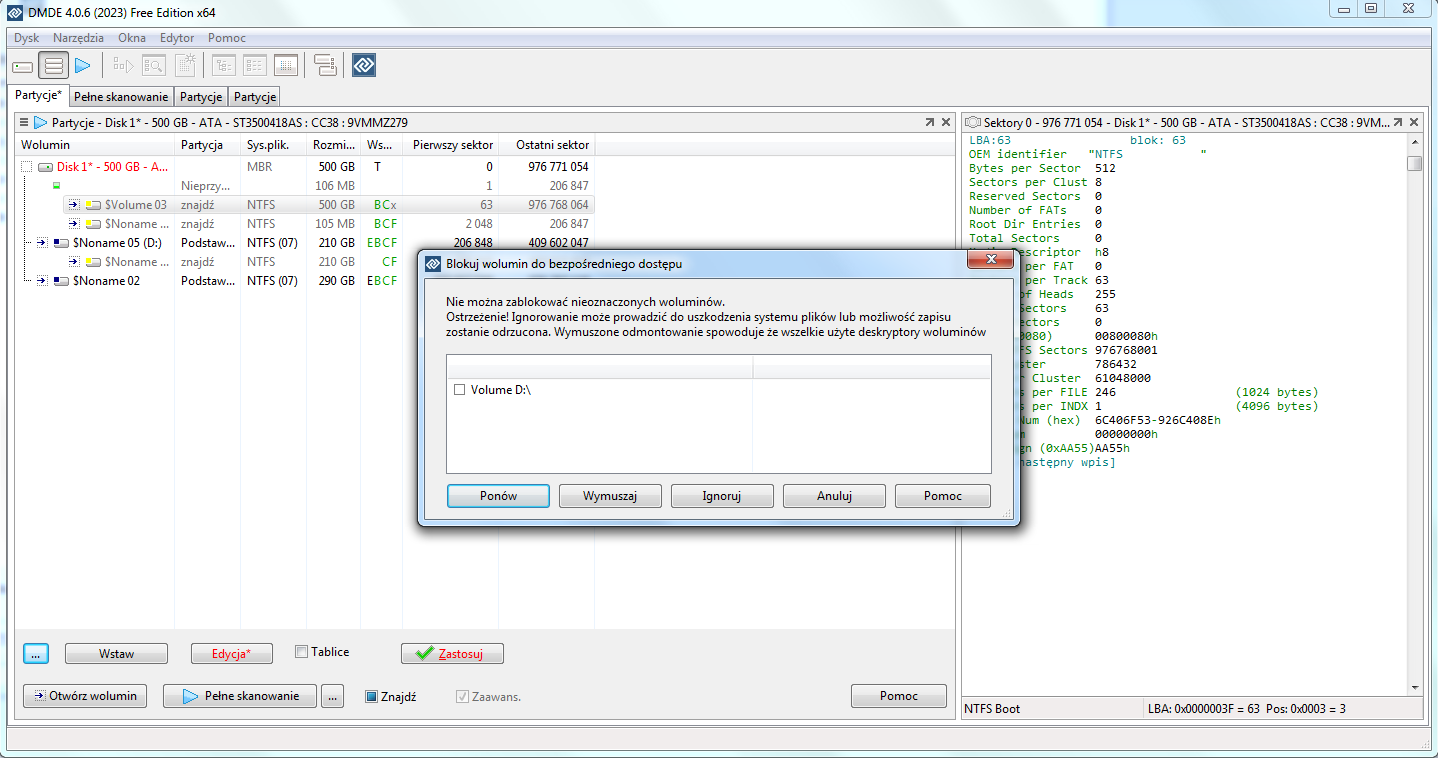The width and height of the screenshot is (1438, 758).
Task: Toggle the Zaawans. checkbox
Action: (x=462, y=696)
